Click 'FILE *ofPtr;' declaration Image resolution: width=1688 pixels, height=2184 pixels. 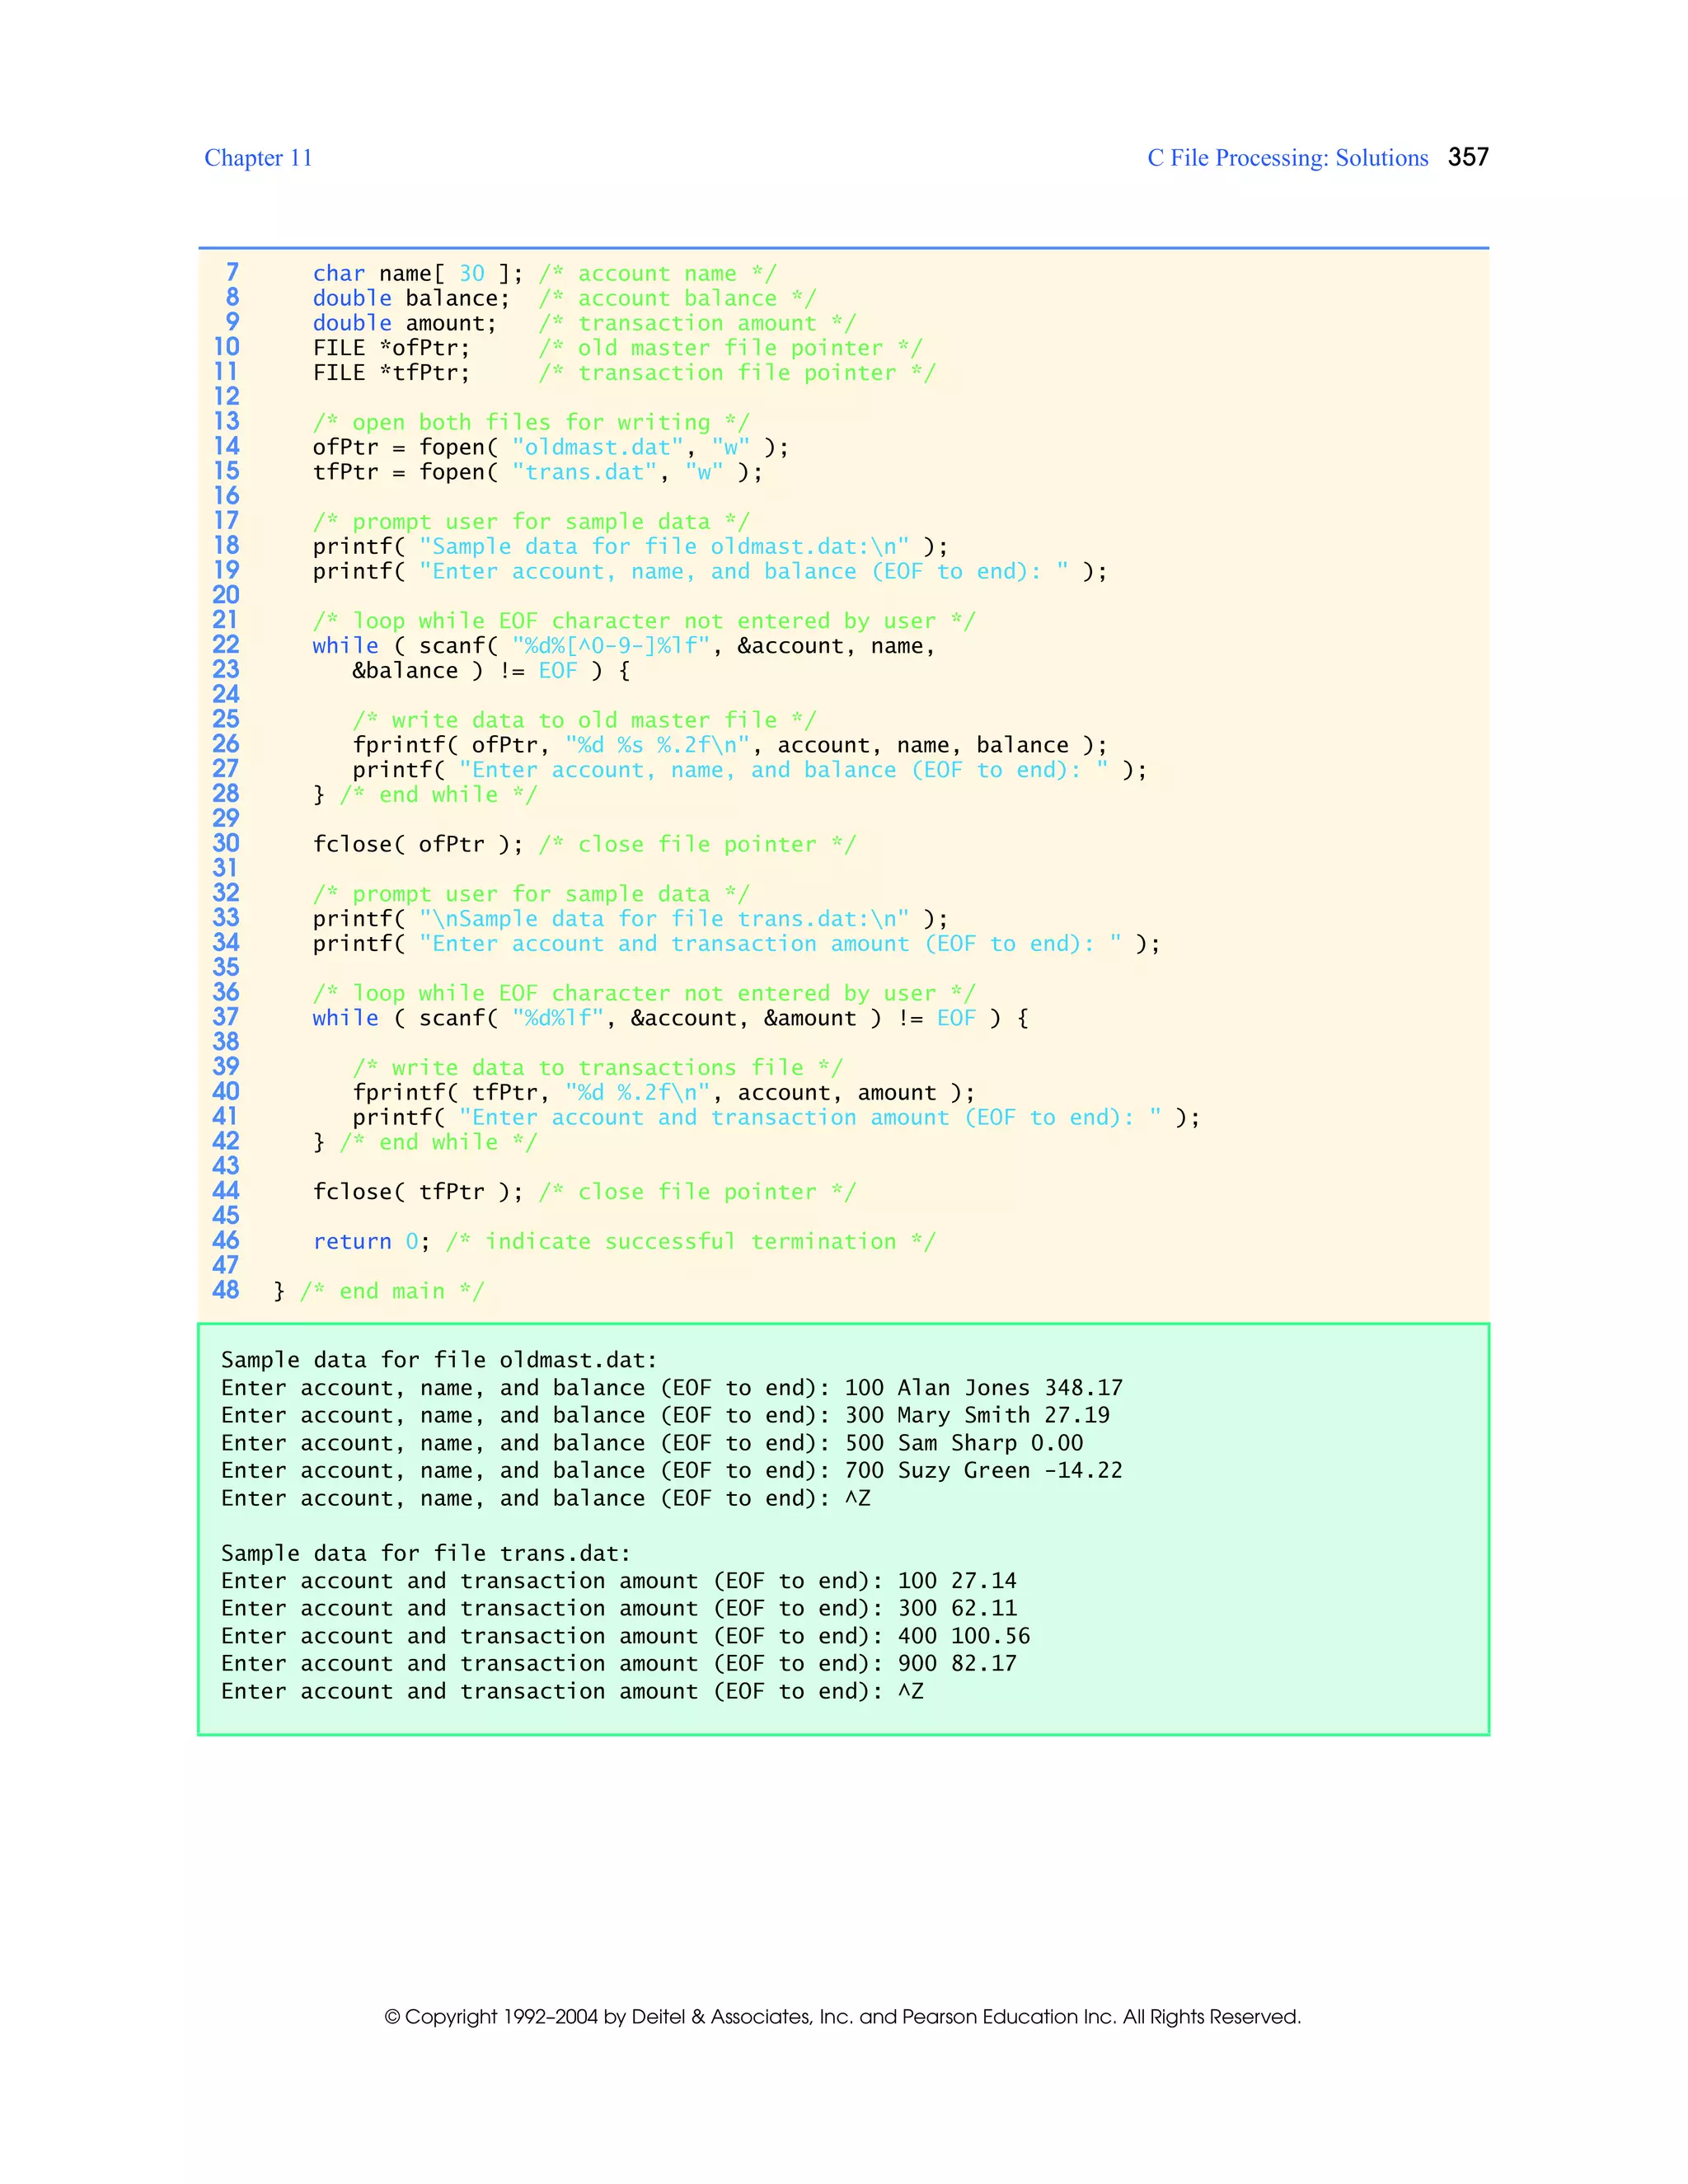point(391,348)
